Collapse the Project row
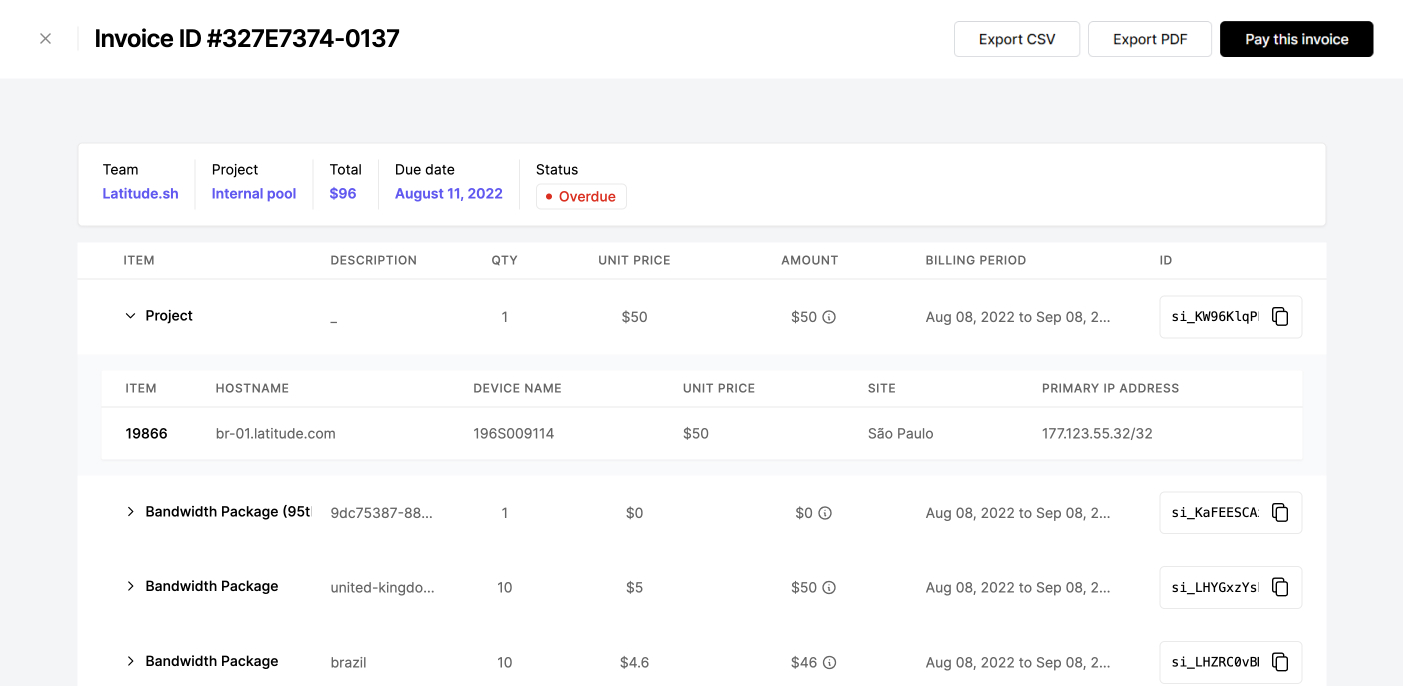This screenshot has height=686, width=1403. click(130, 316)
